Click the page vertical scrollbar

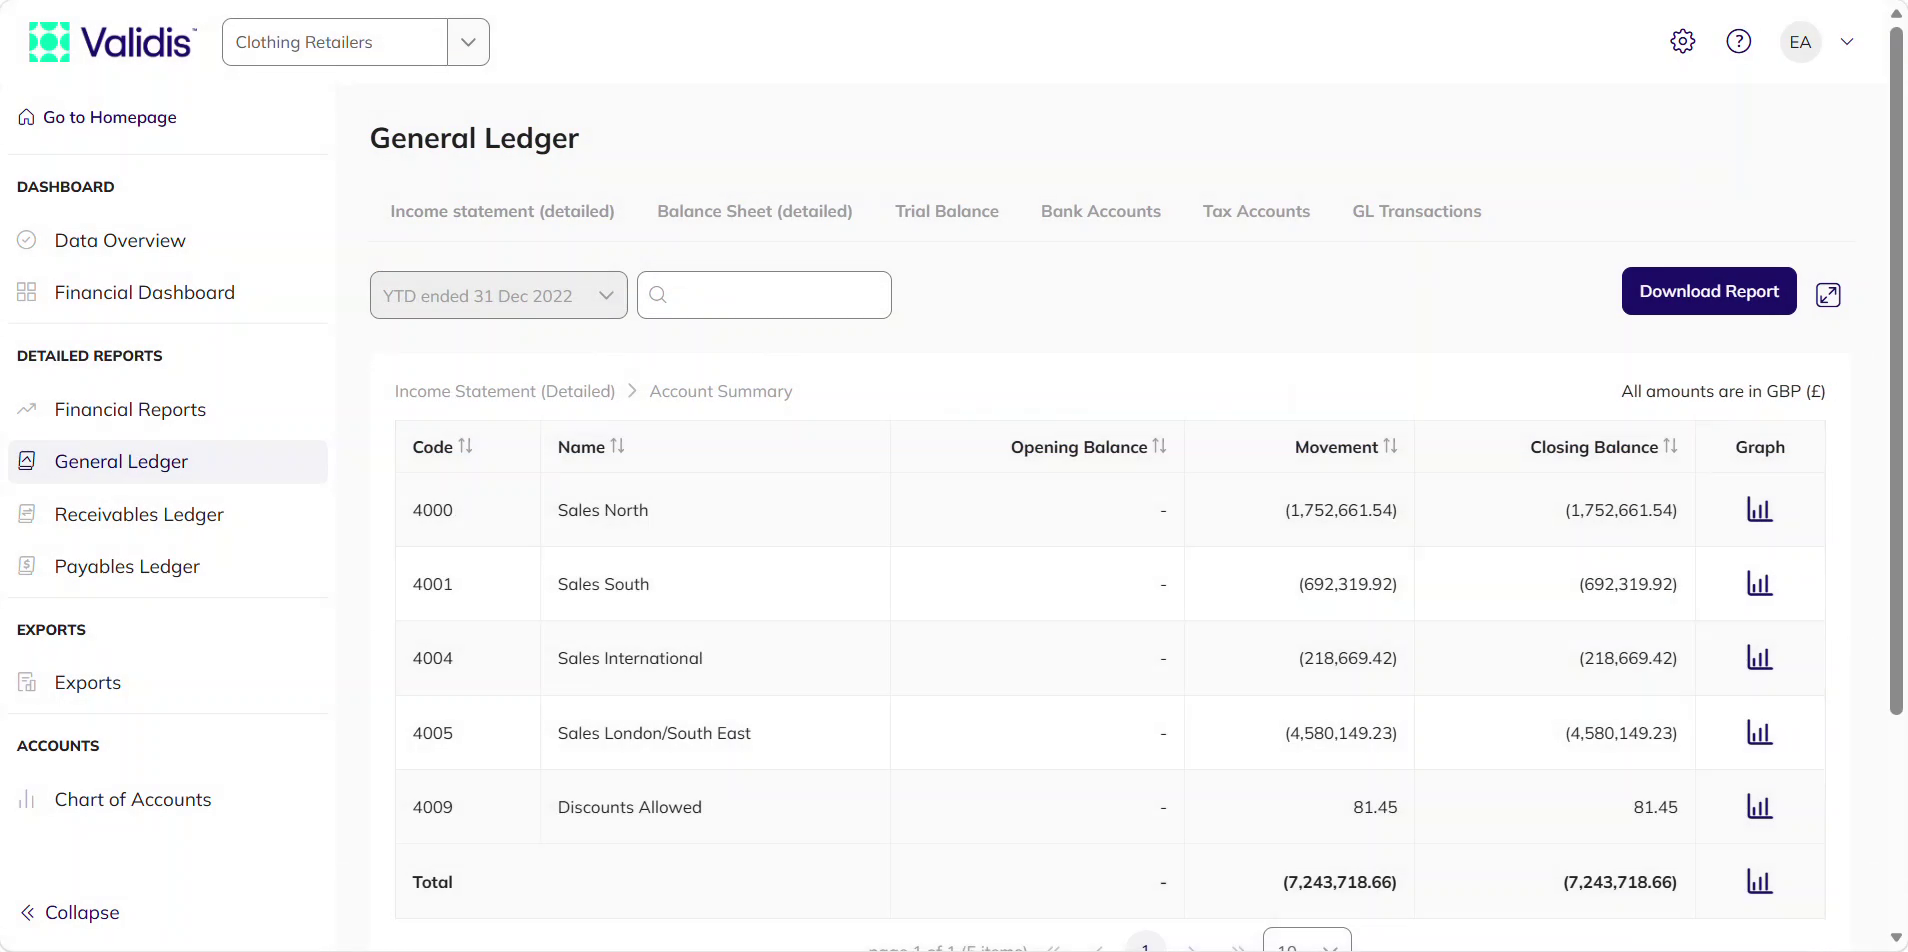pos(1896,370)
